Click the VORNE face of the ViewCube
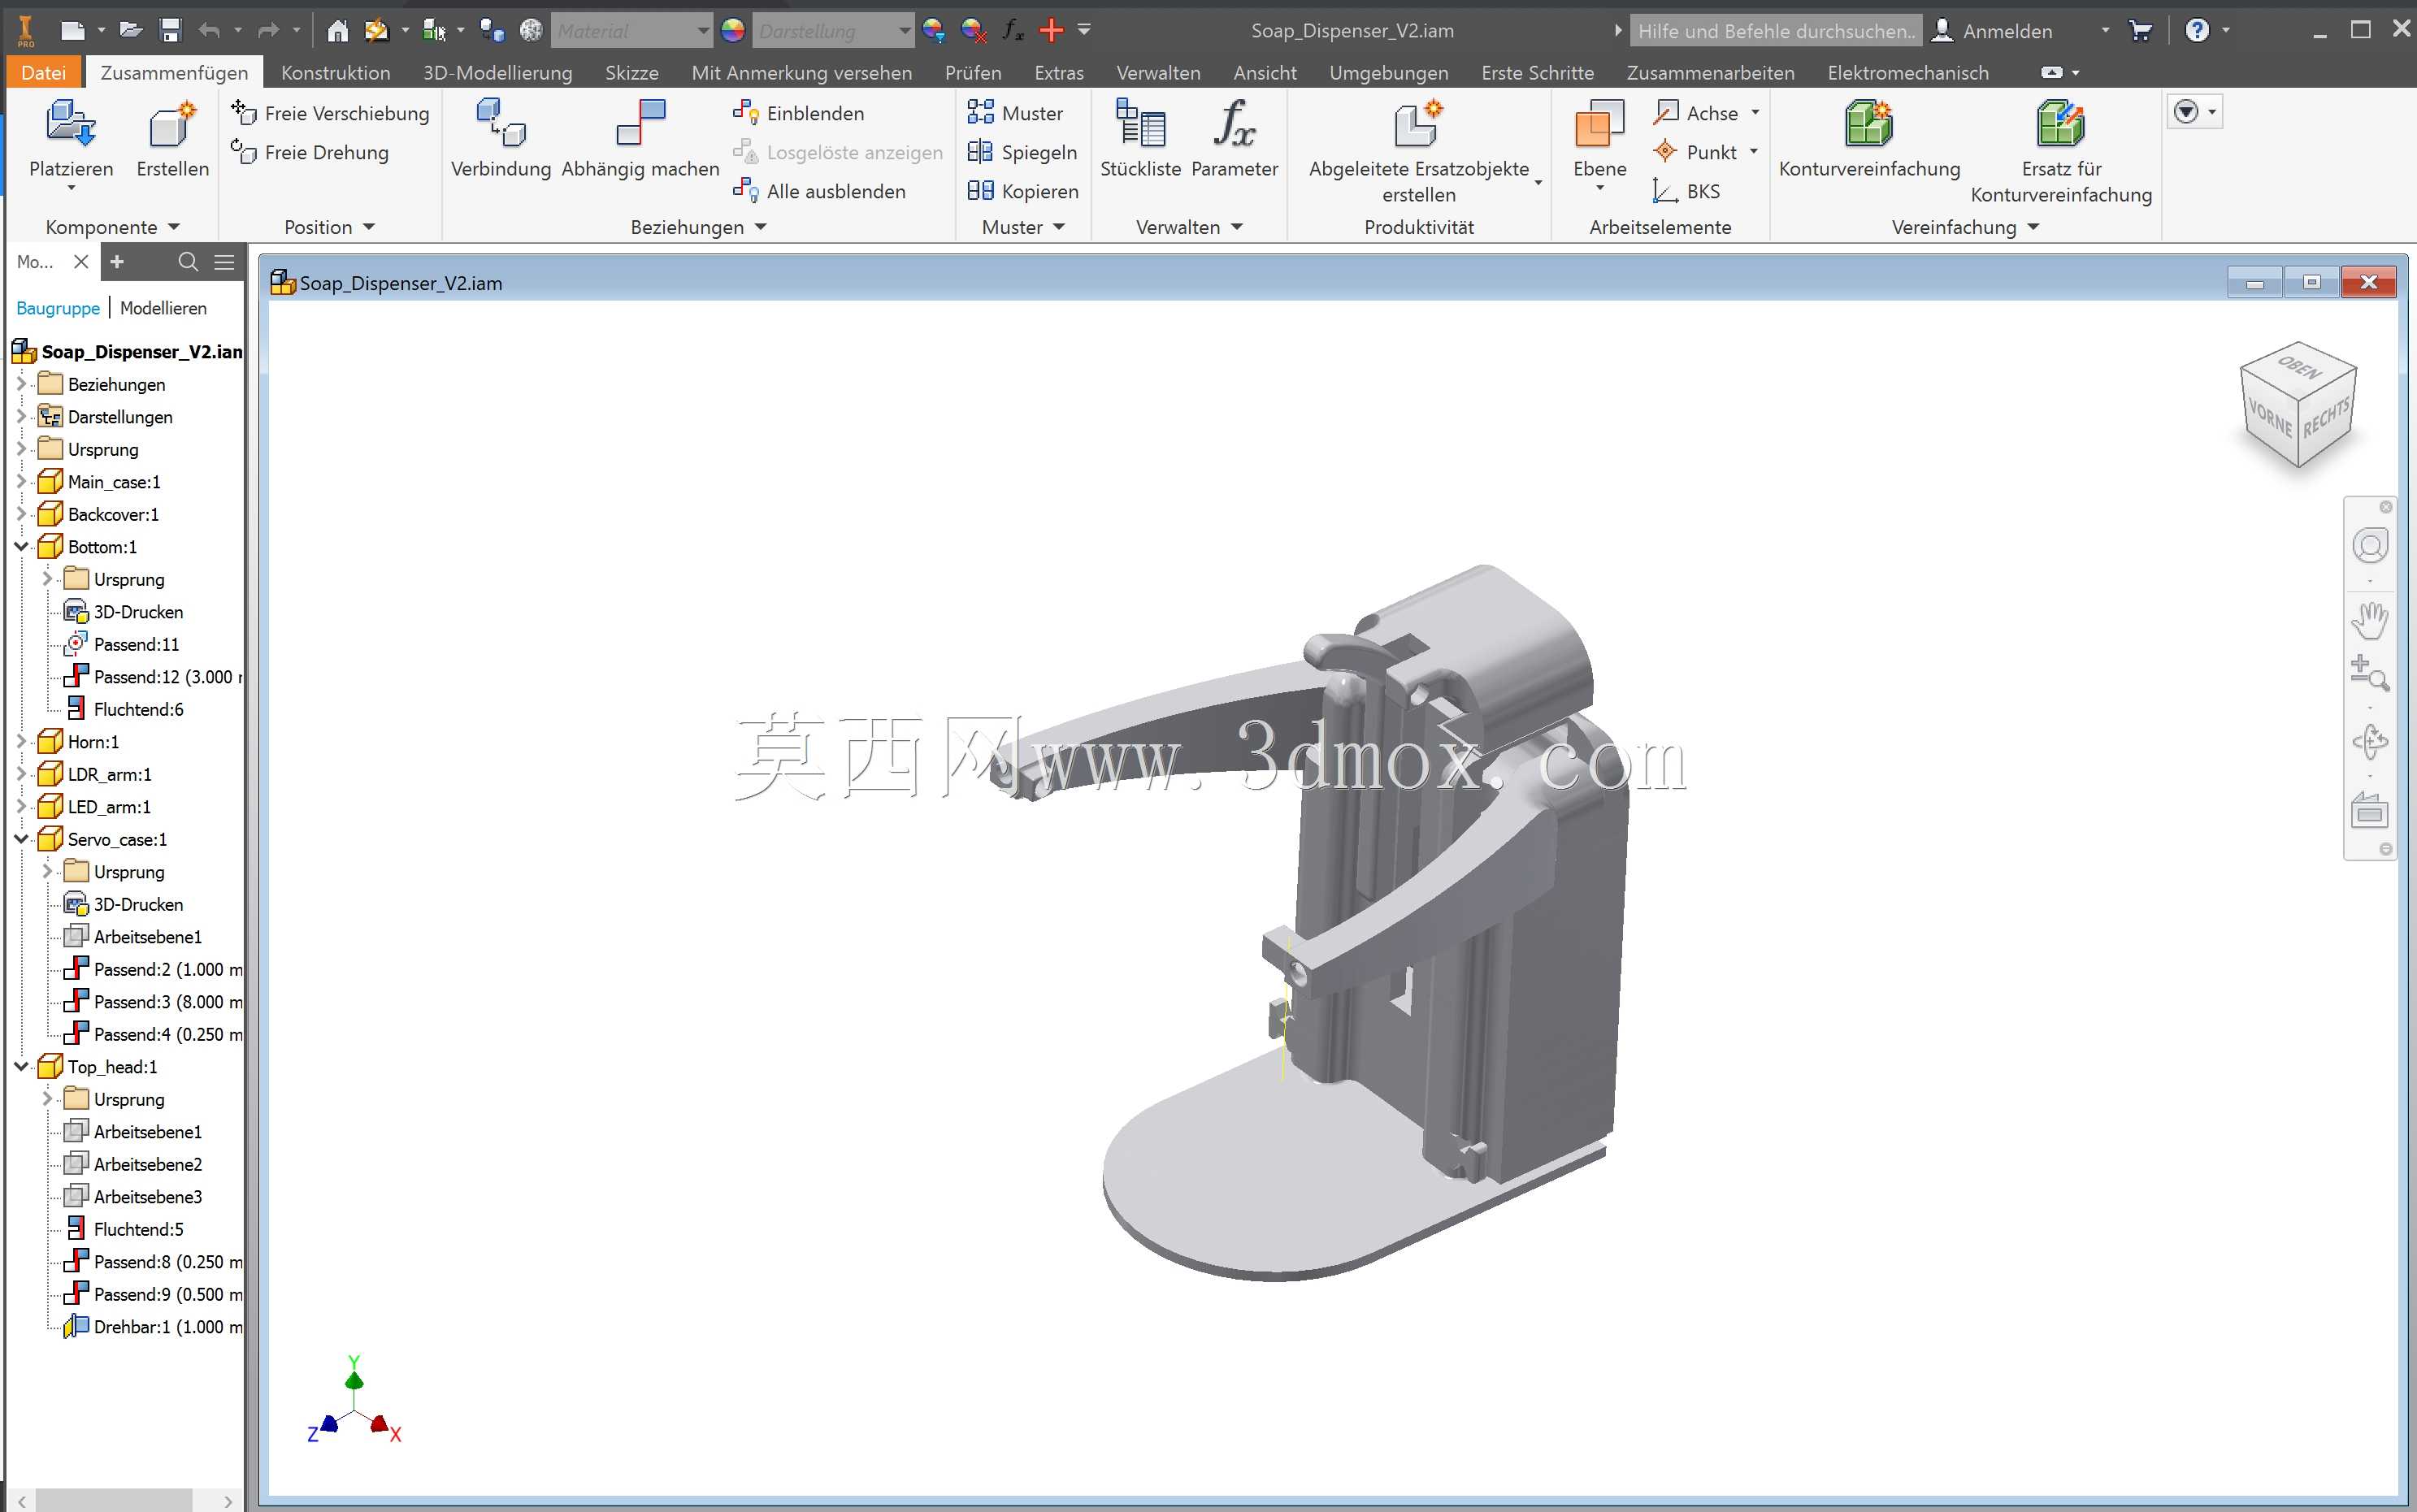 pos(2268,417)
